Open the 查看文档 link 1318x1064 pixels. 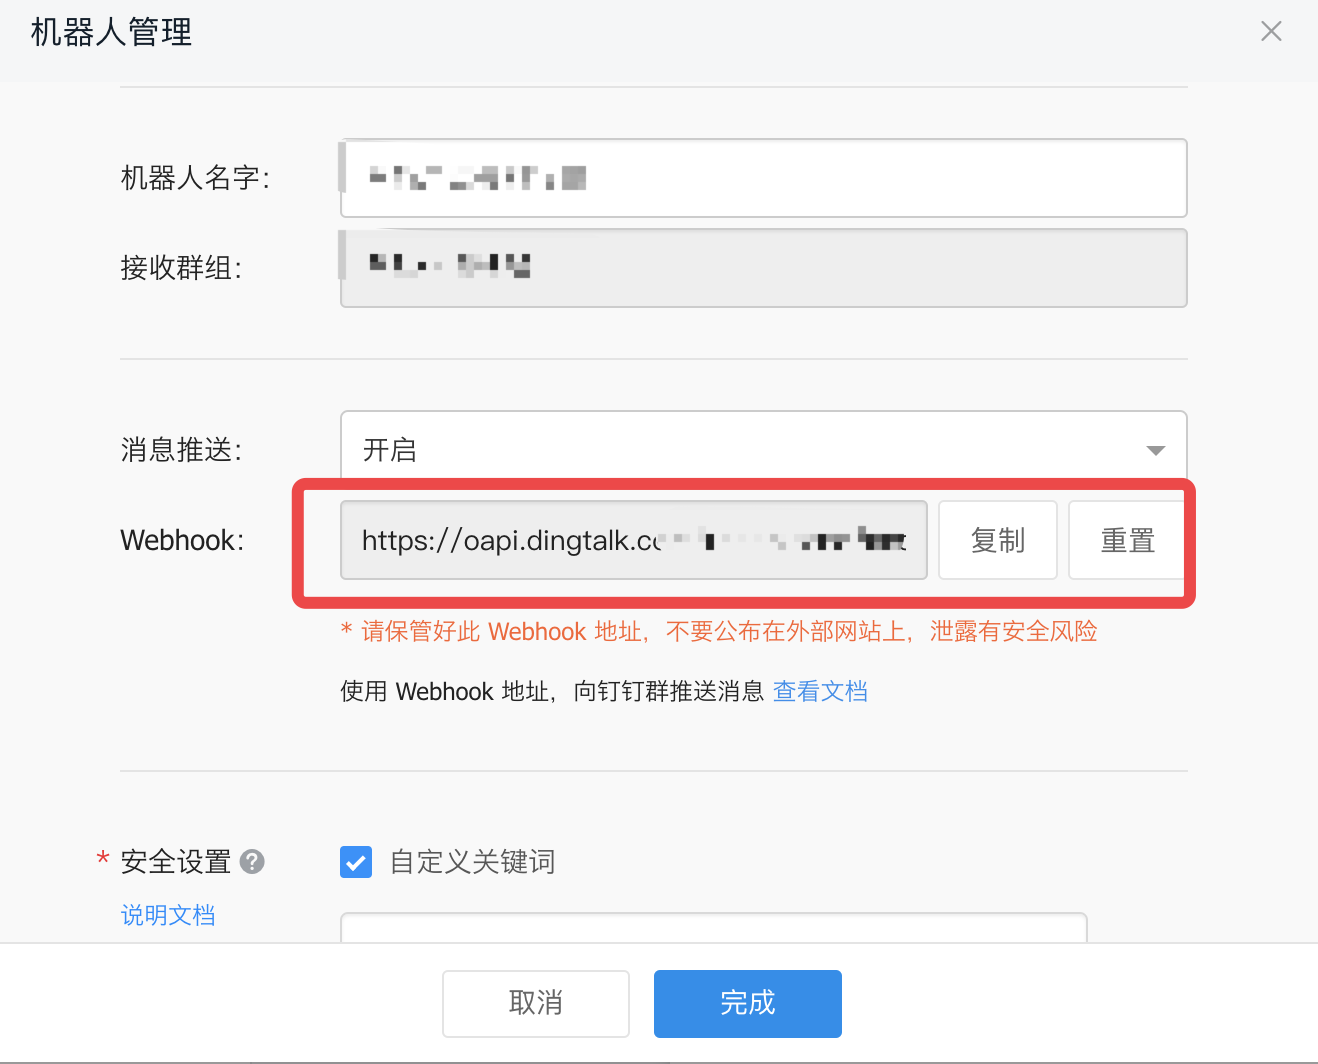coord(820,691)
